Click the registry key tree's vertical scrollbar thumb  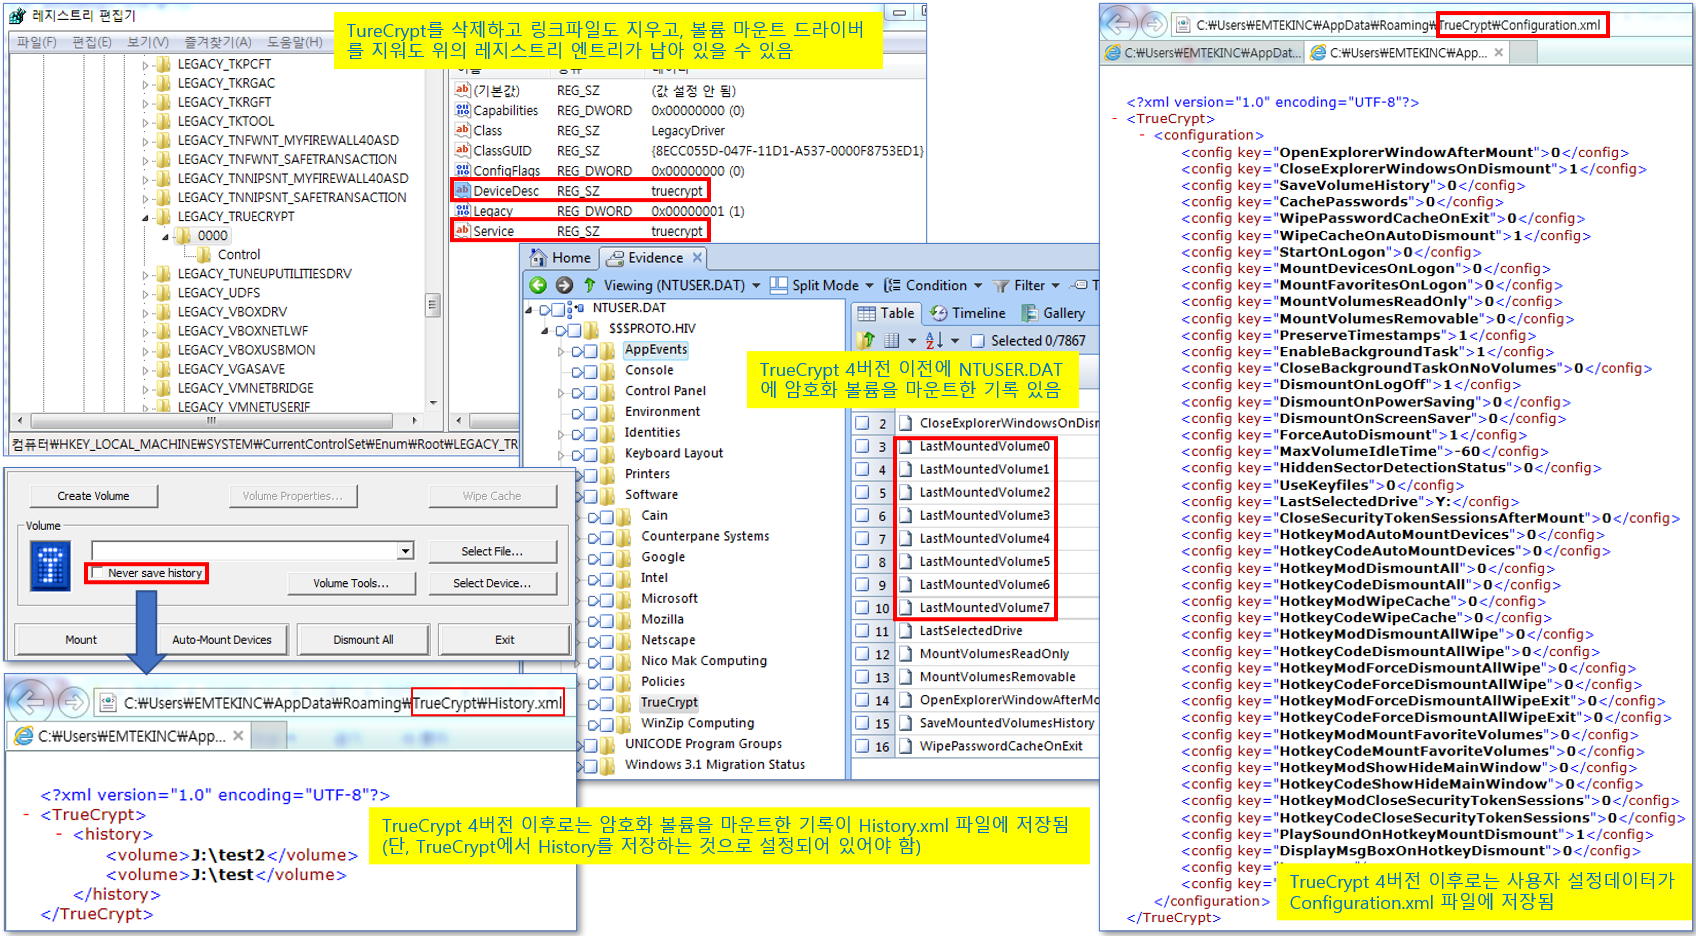tap(432, 304)
